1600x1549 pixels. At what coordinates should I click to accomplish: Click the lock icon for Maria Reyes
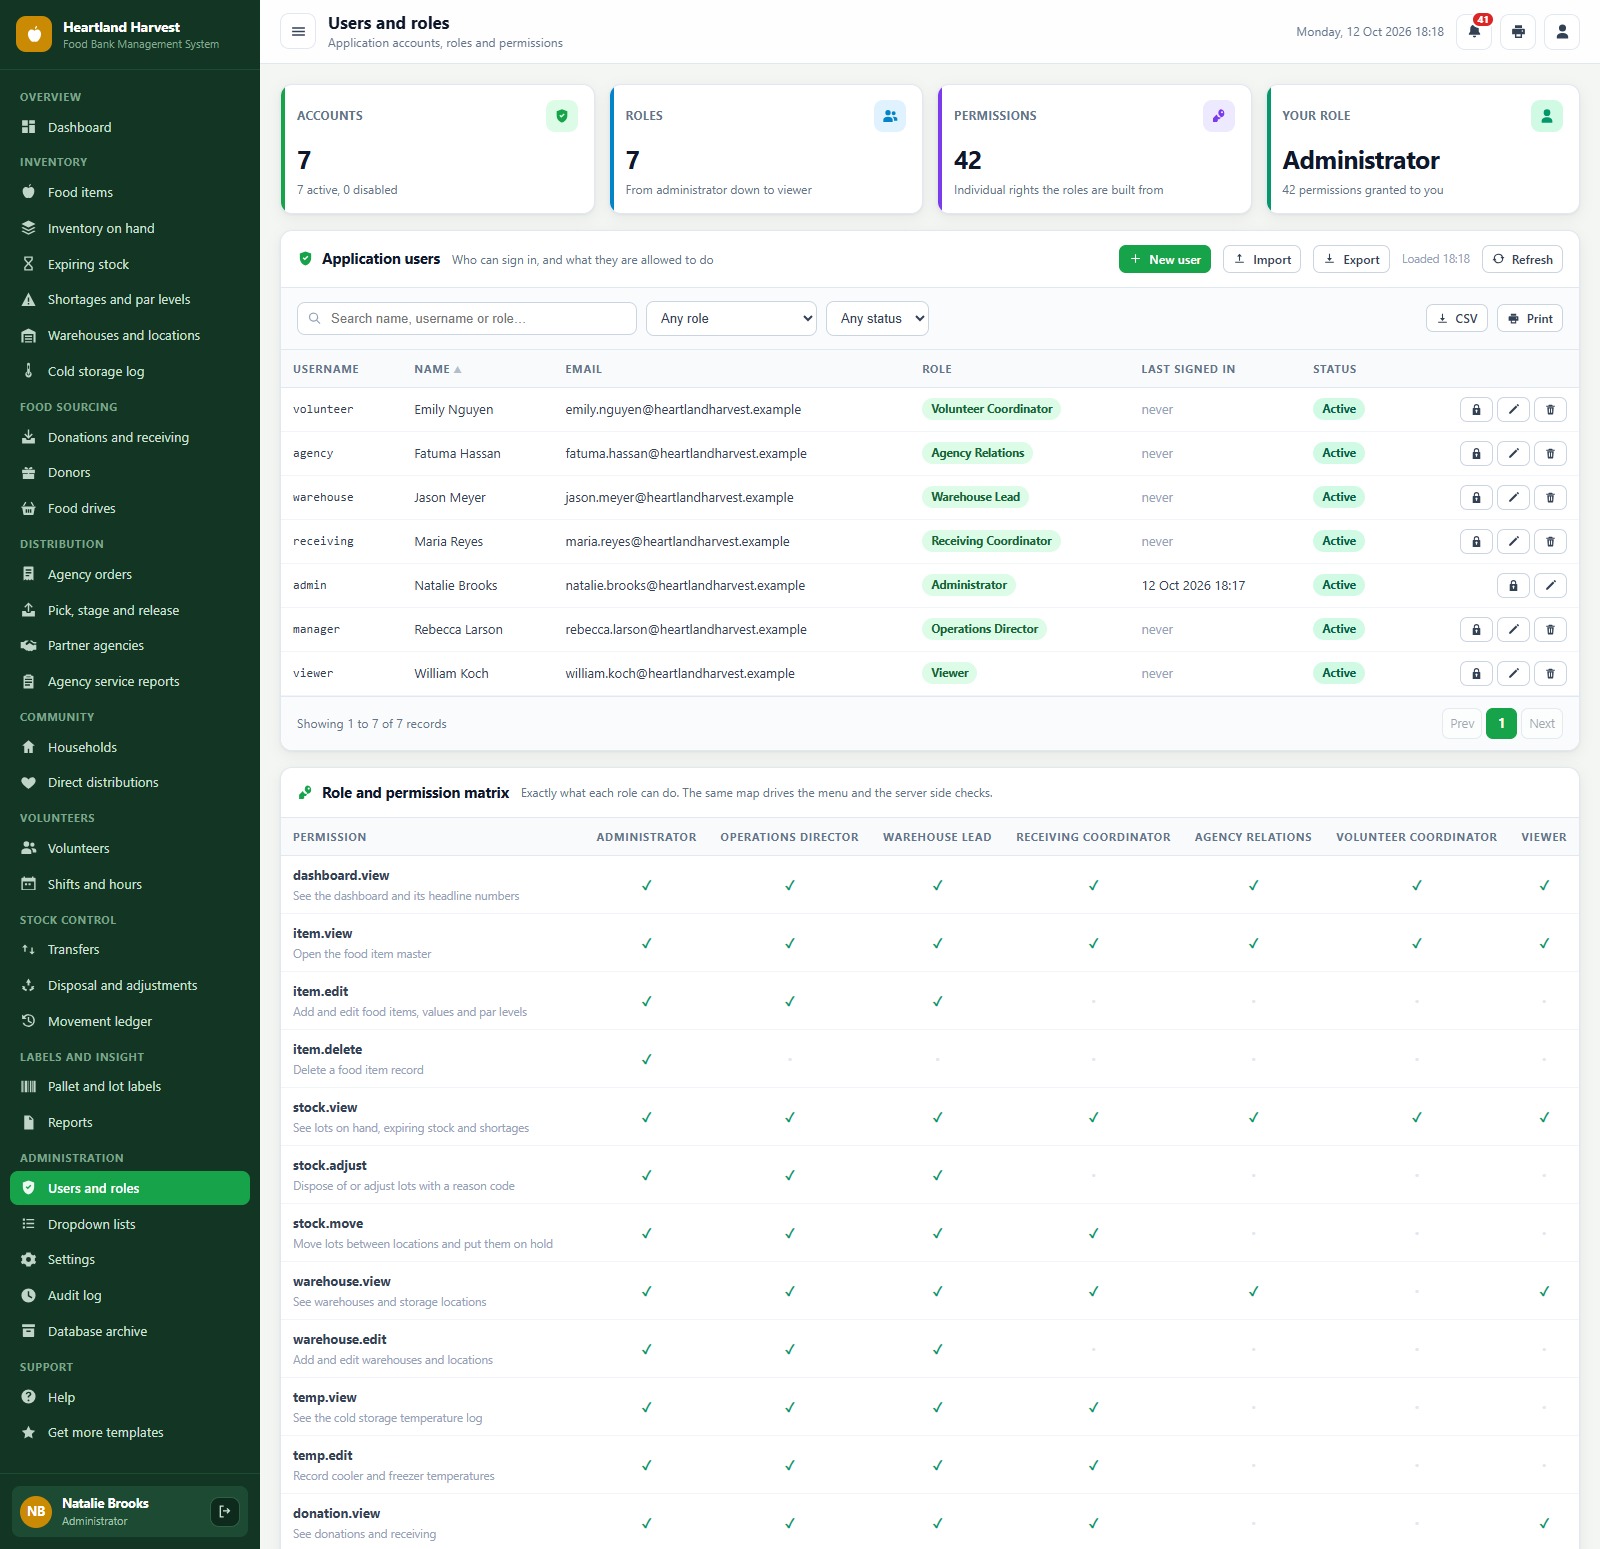(1476, 541)
